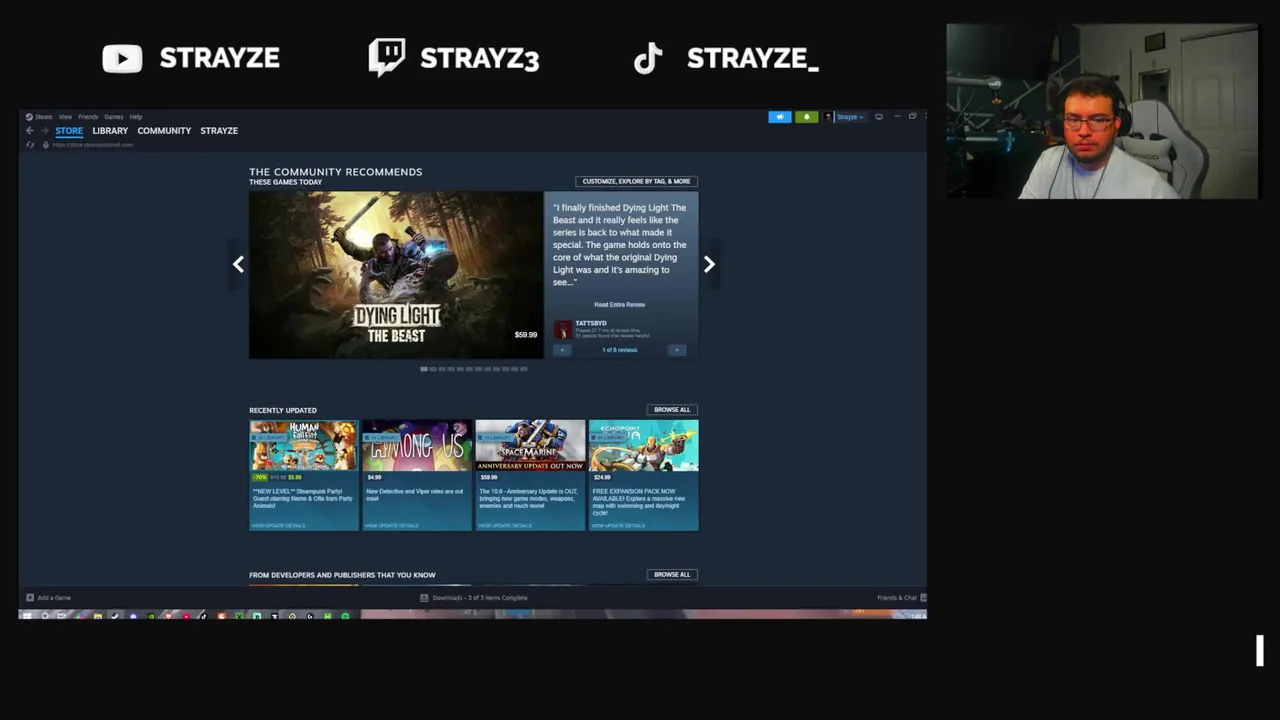This screenshot has width=1280, height=720.
Task: Click 'Downloads - 3 of 3 Items Complete'
Action: tap(480, 598)
